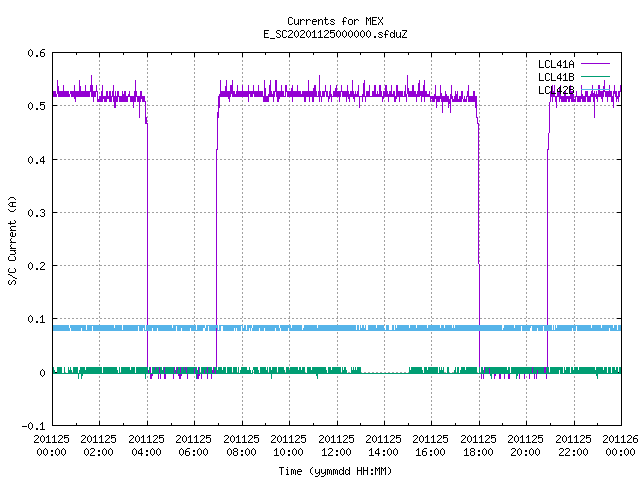This screenshot has width=640, height=480.
Task: Click the x-axis tick label 201125 12:00
Action: coord(336,445)
